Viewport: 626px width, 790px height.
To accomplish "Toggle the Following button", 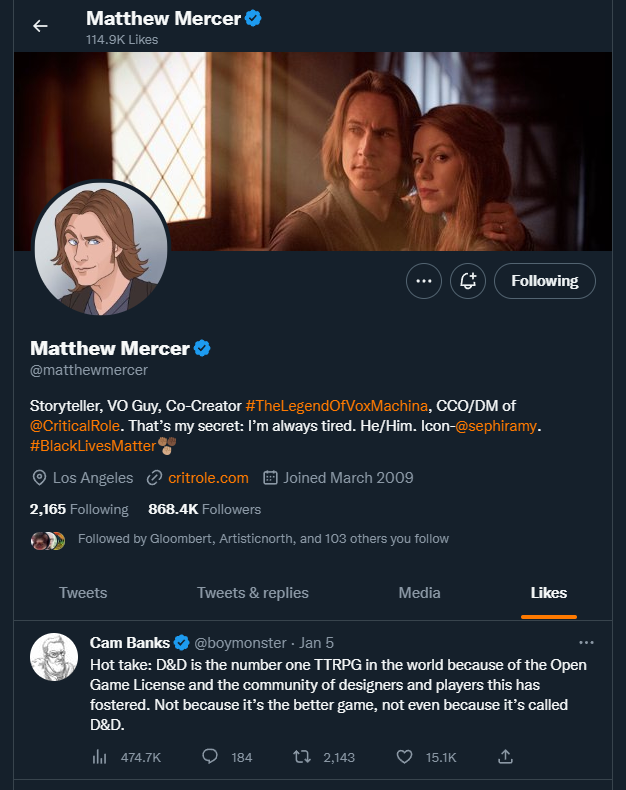I will (545, 281).
